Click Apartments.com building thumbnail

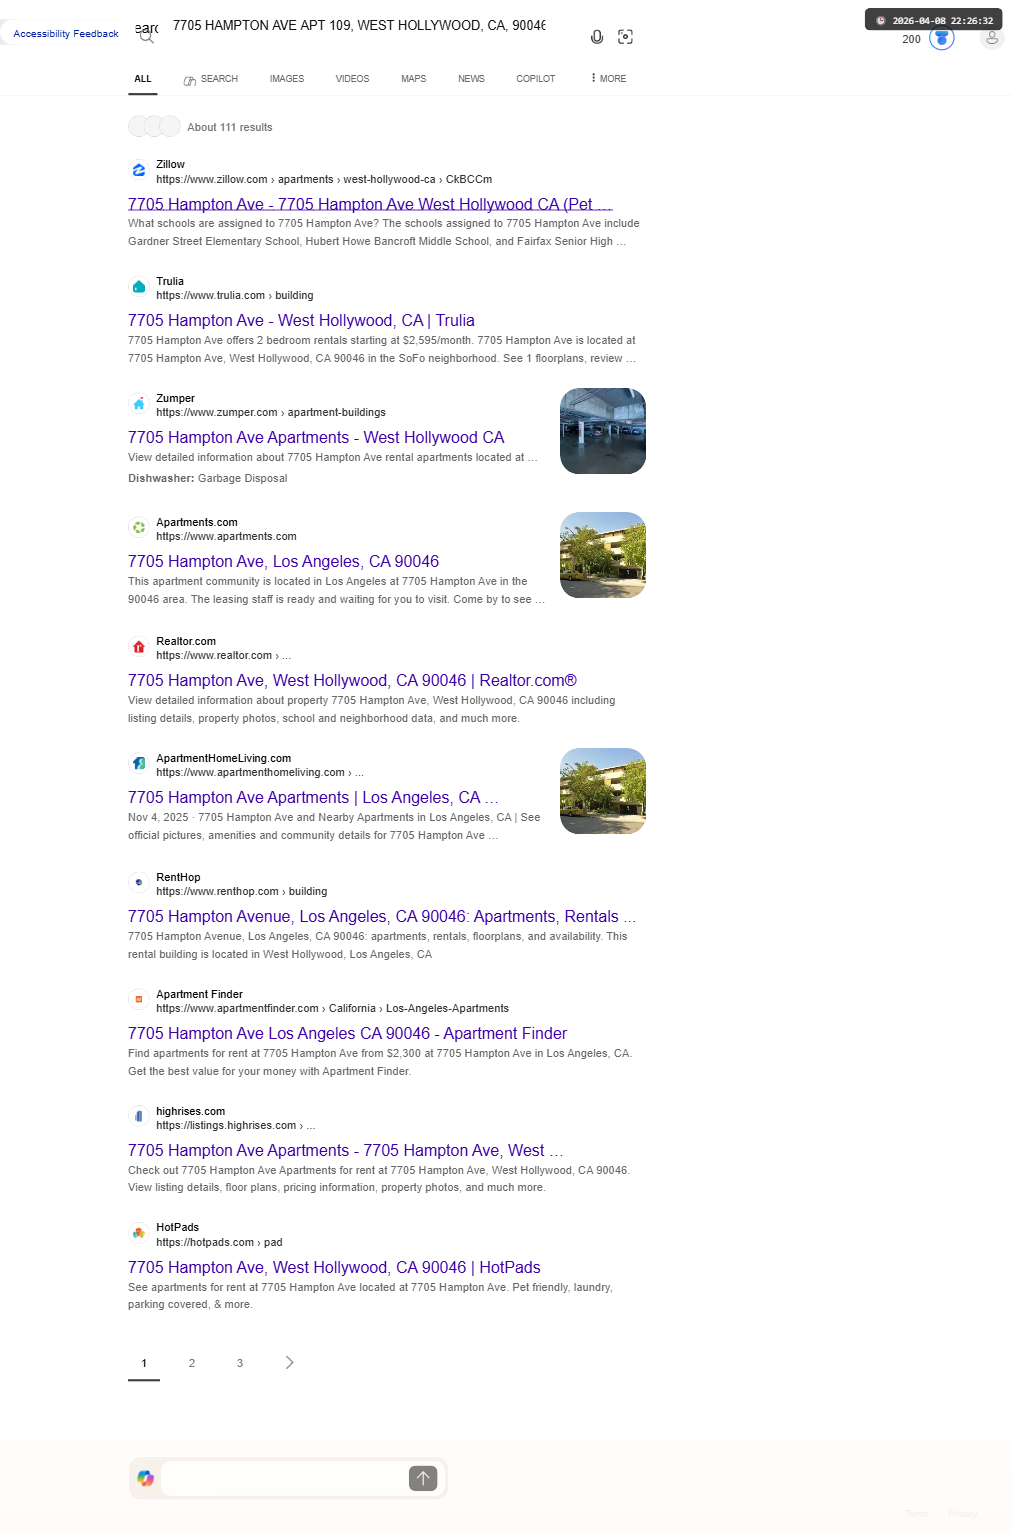click(x=603, y=555)
